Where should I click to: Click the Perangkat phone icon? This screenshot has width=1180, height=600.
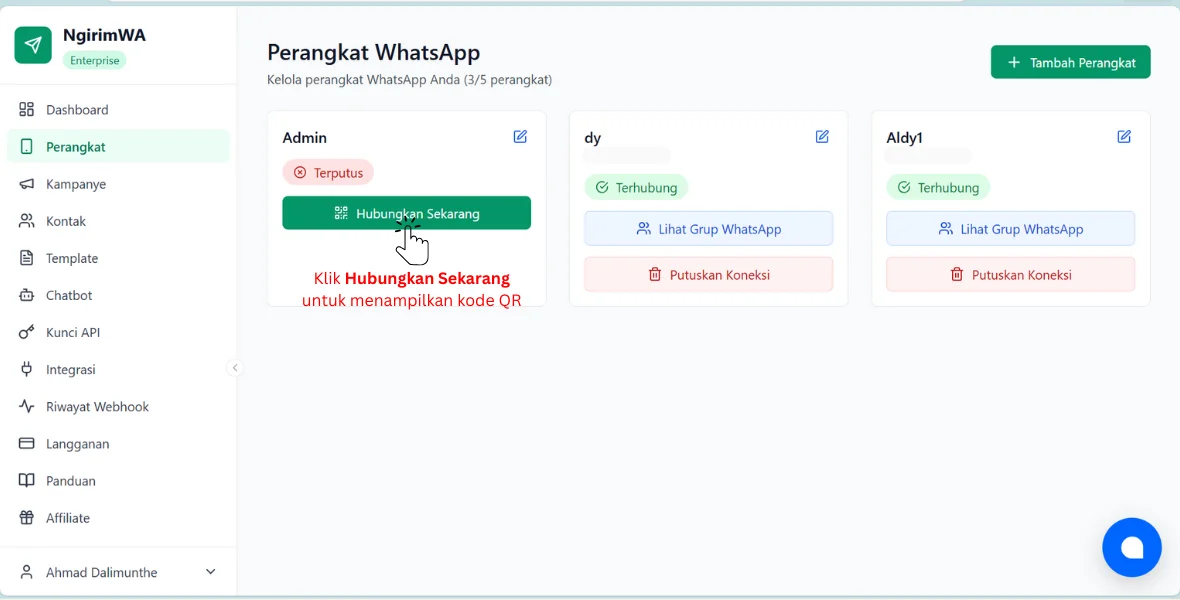26,147
